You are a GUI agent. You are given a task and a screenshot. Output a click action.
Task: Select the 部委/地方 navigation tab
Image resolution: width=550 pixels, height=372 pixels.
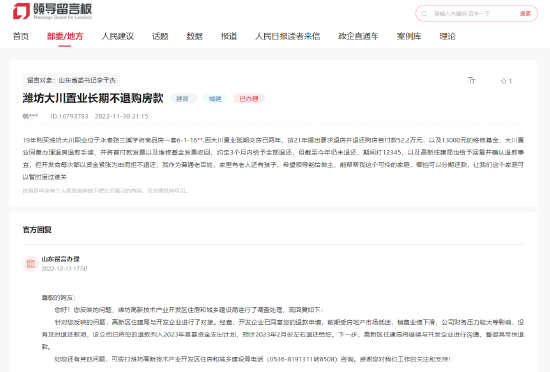[x=65, y=36]
